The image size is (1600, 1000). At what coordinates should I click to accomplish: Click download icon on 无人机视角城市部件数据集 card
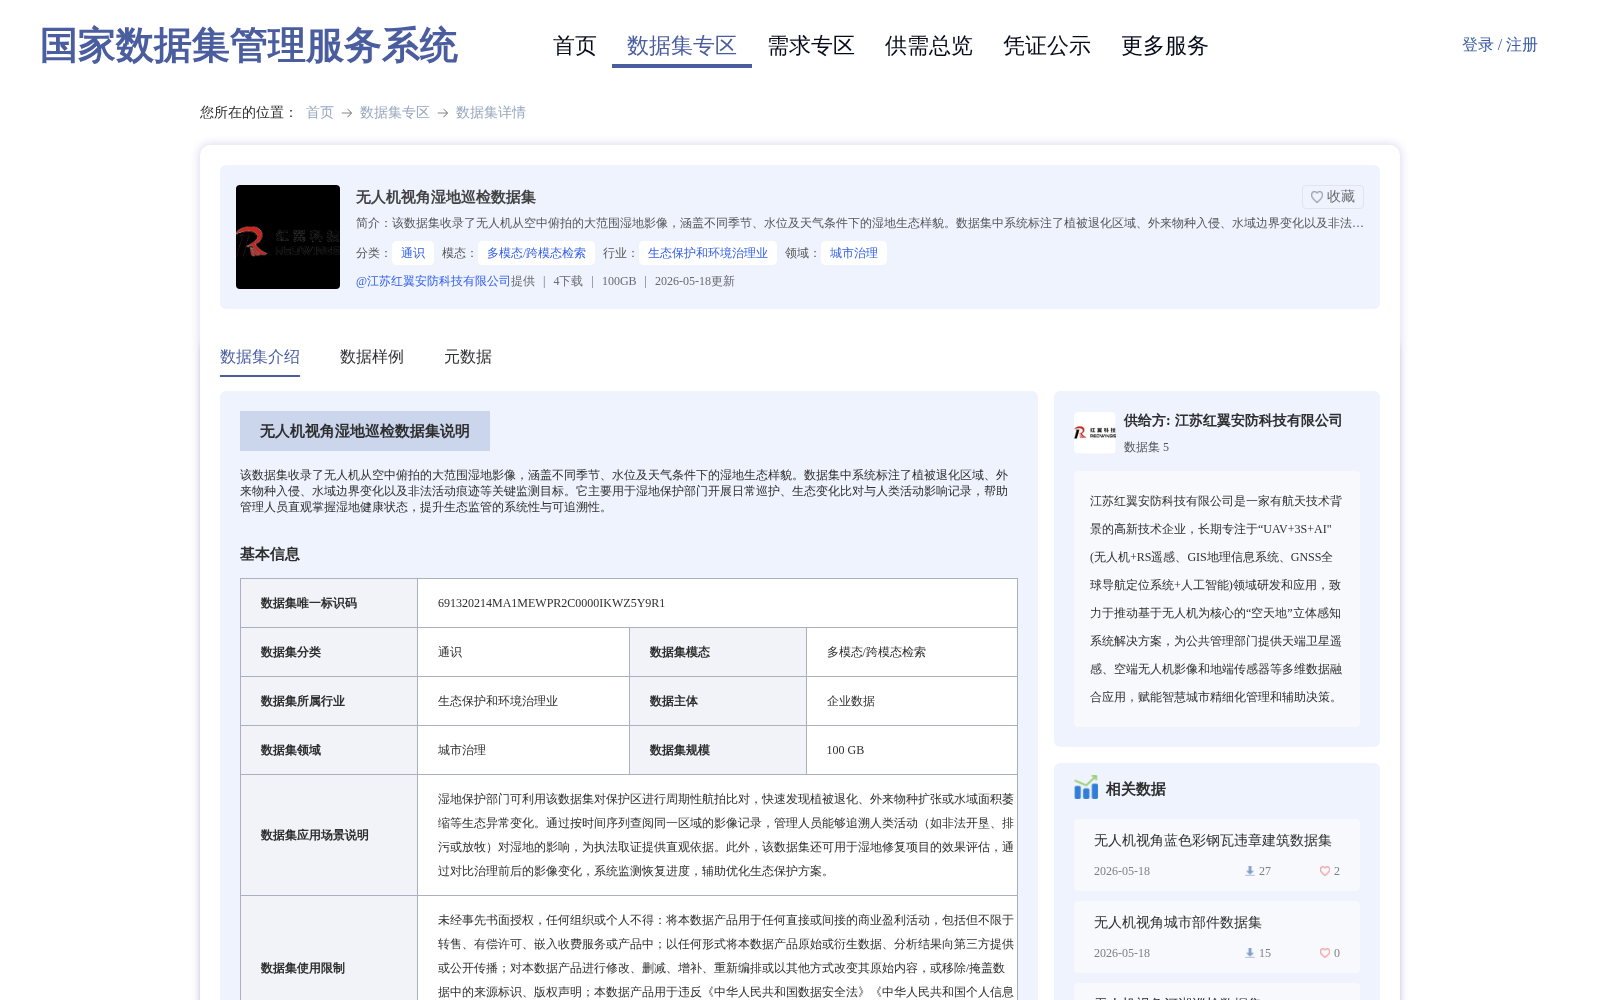[1249, 953]
